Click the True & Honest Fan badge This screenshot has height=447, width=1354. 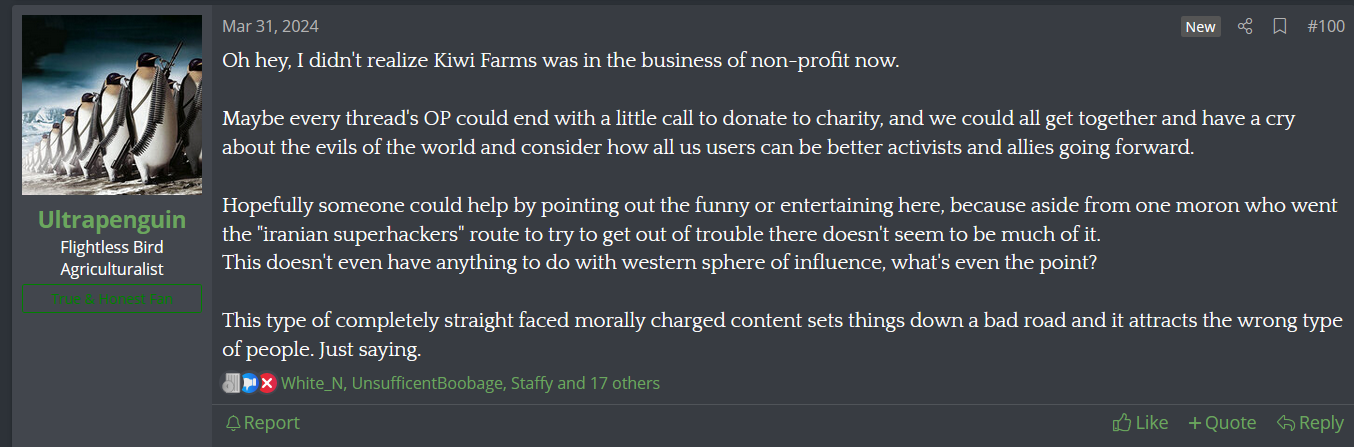click(112, 299)
